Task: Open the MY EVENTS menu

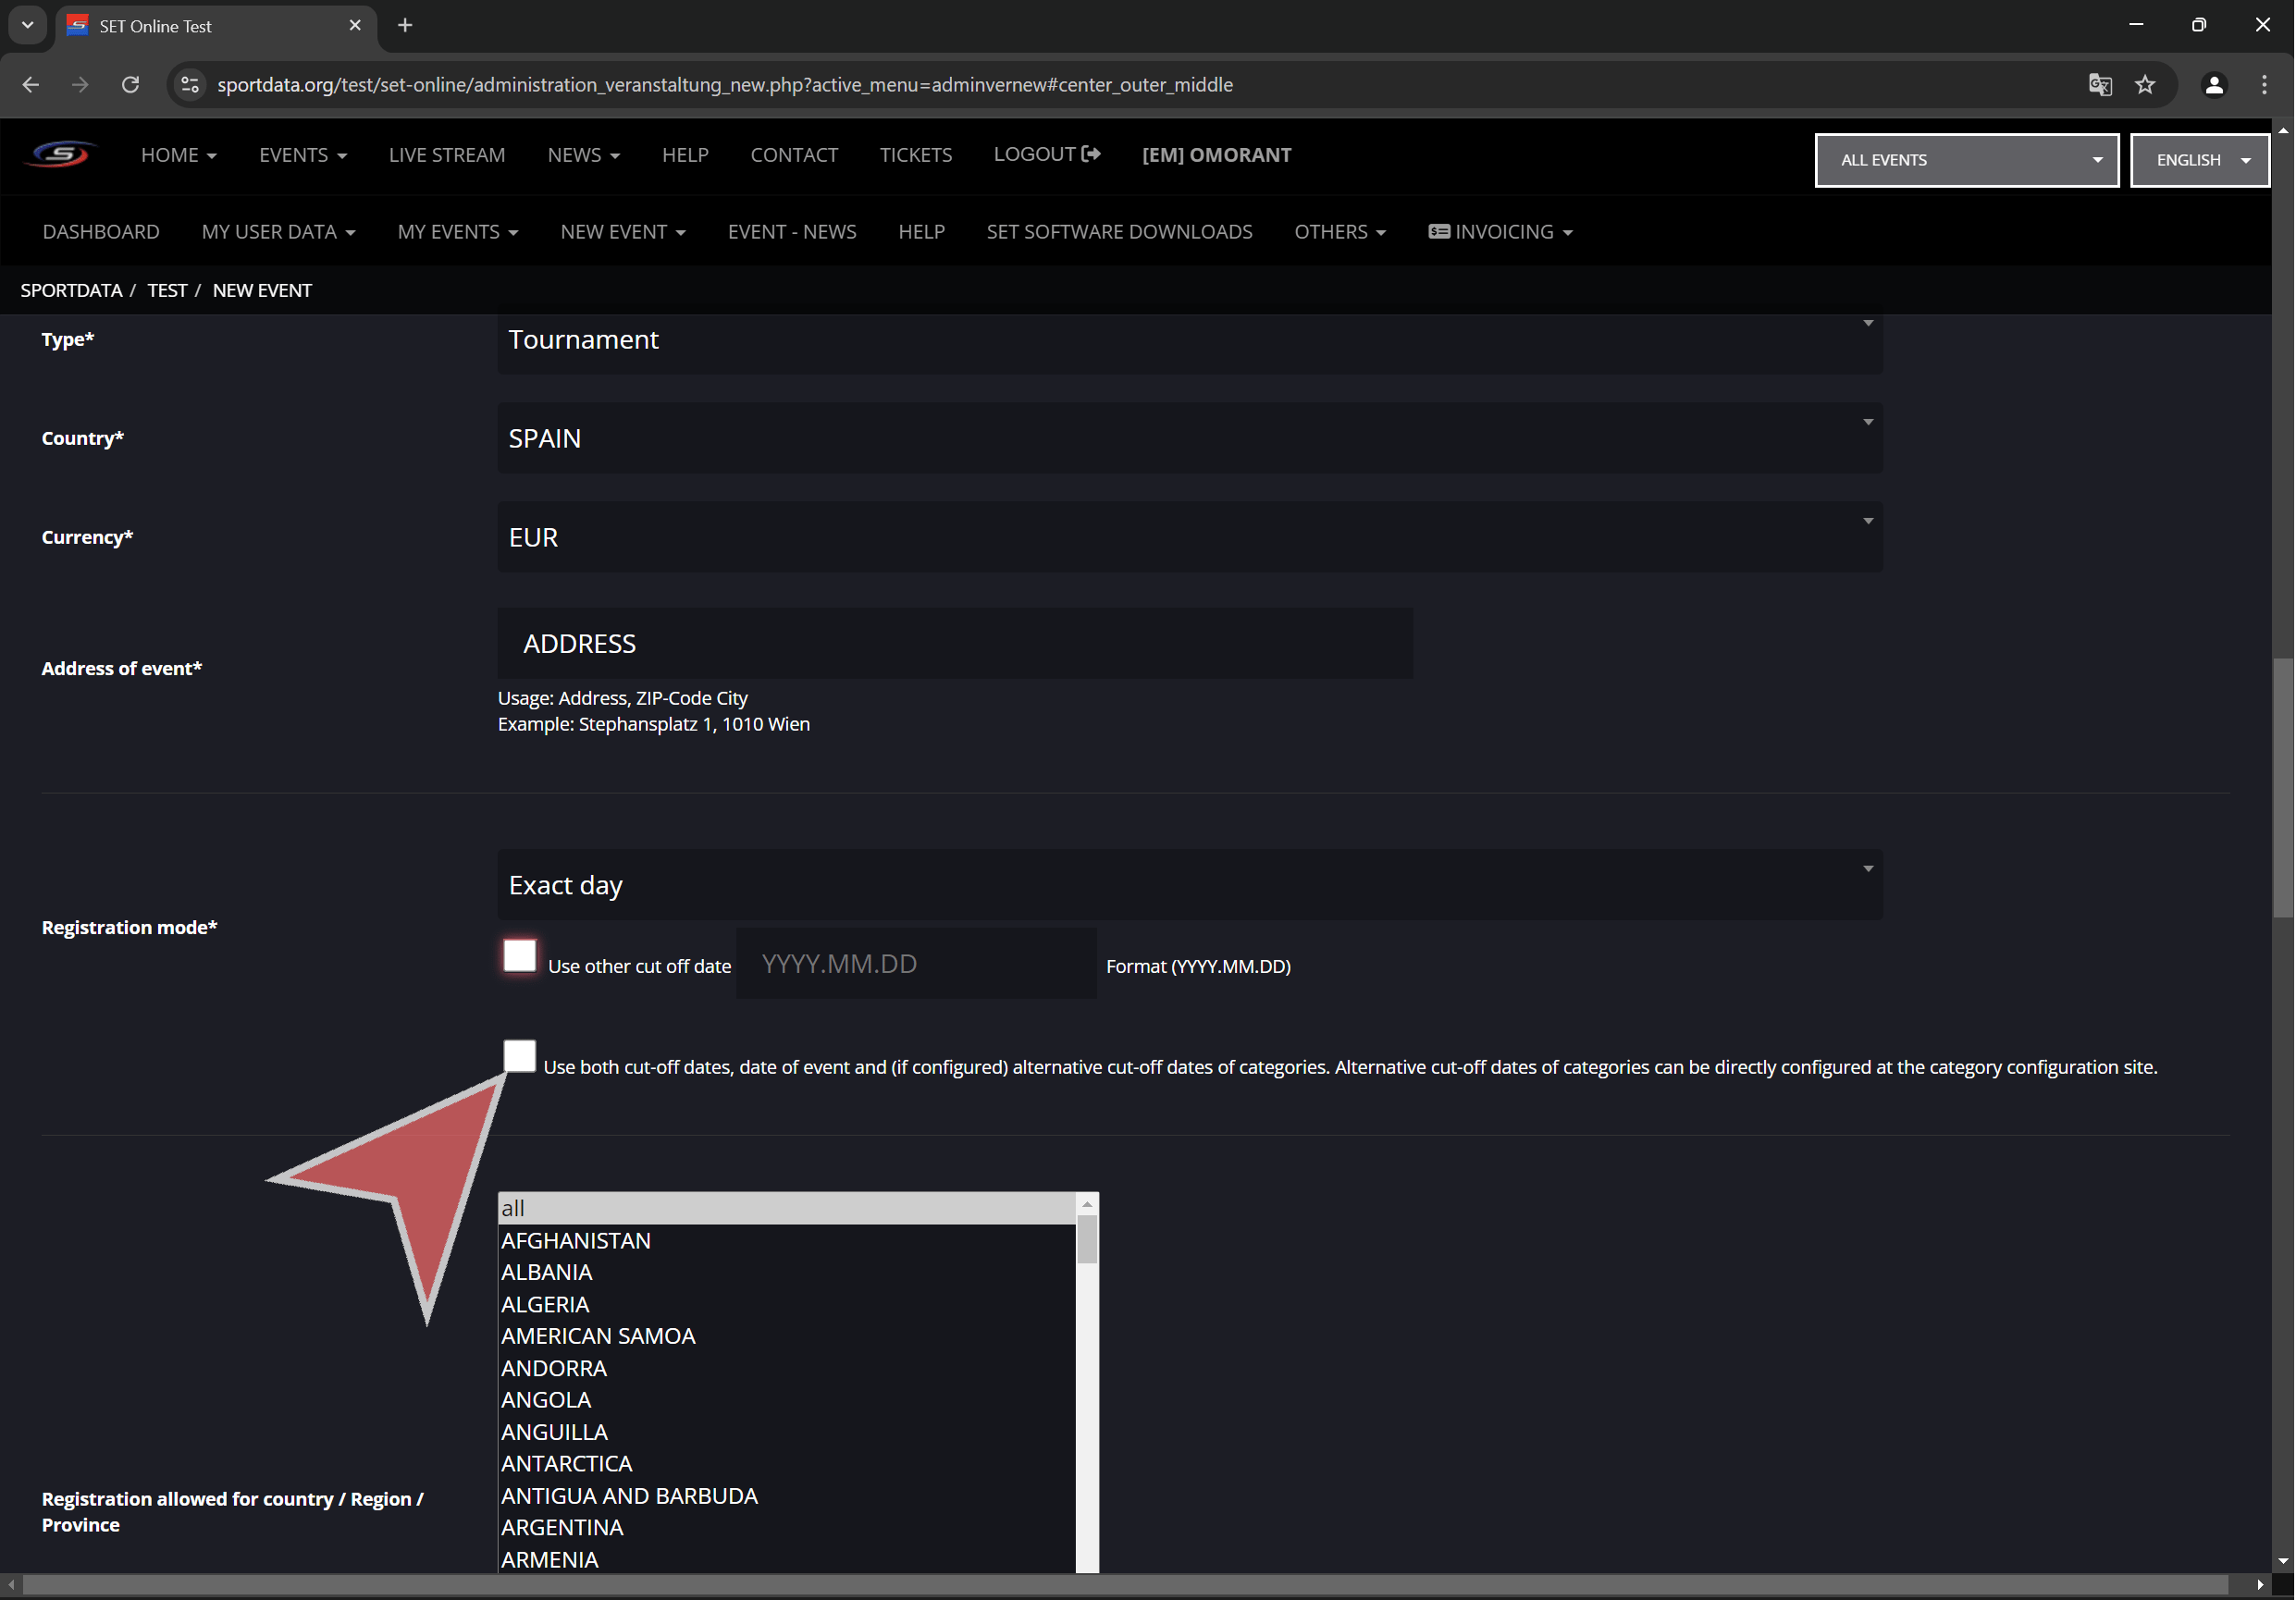Action: click(x=457, y=232)
